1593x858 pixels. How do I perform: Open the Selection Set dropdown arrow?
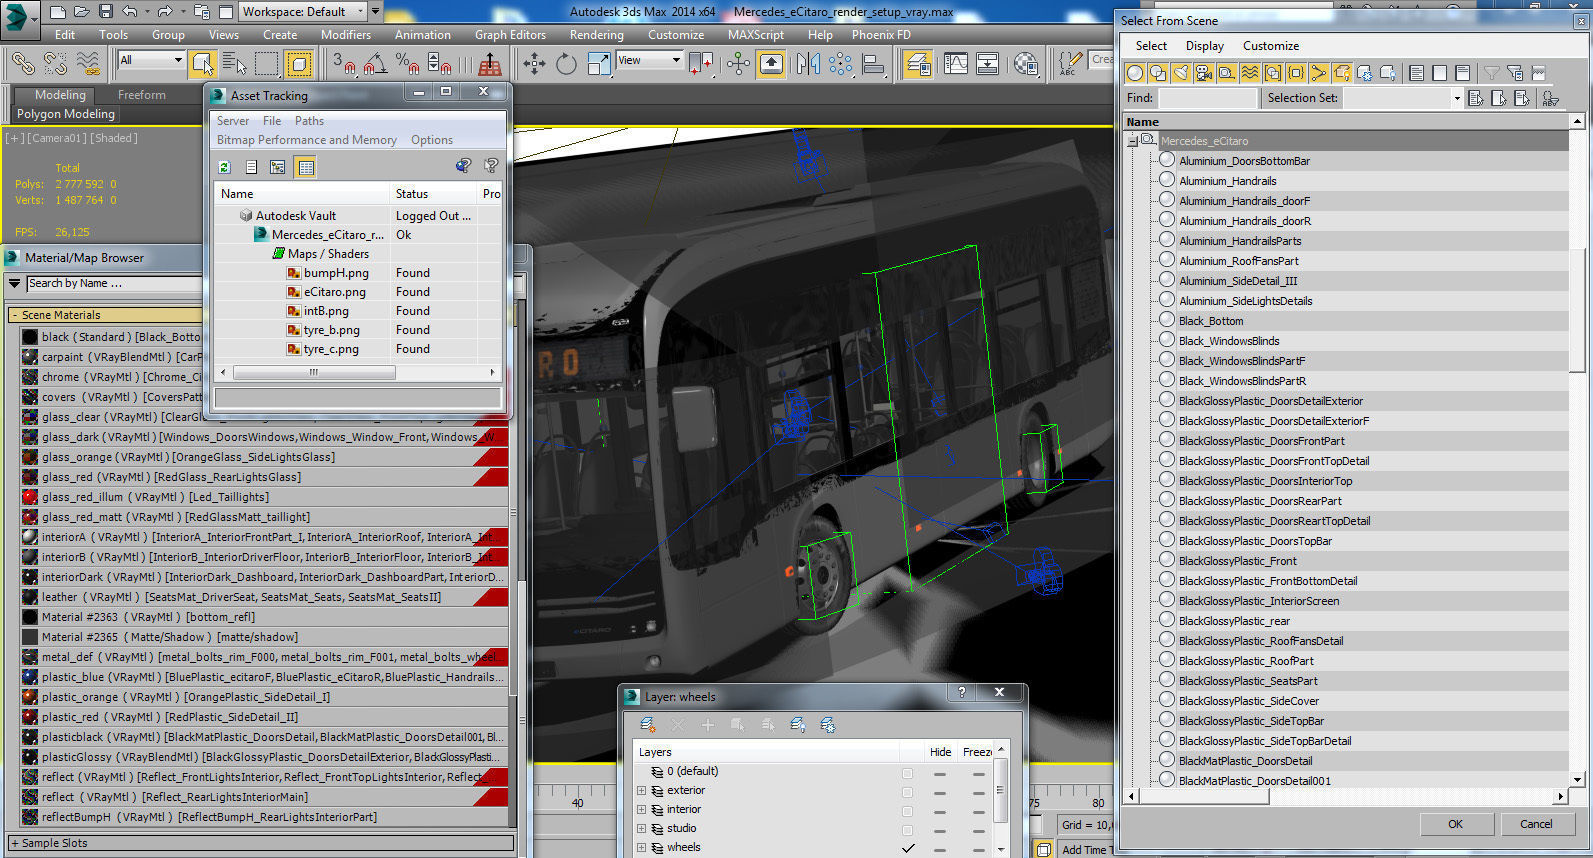tap(1457, 98)
